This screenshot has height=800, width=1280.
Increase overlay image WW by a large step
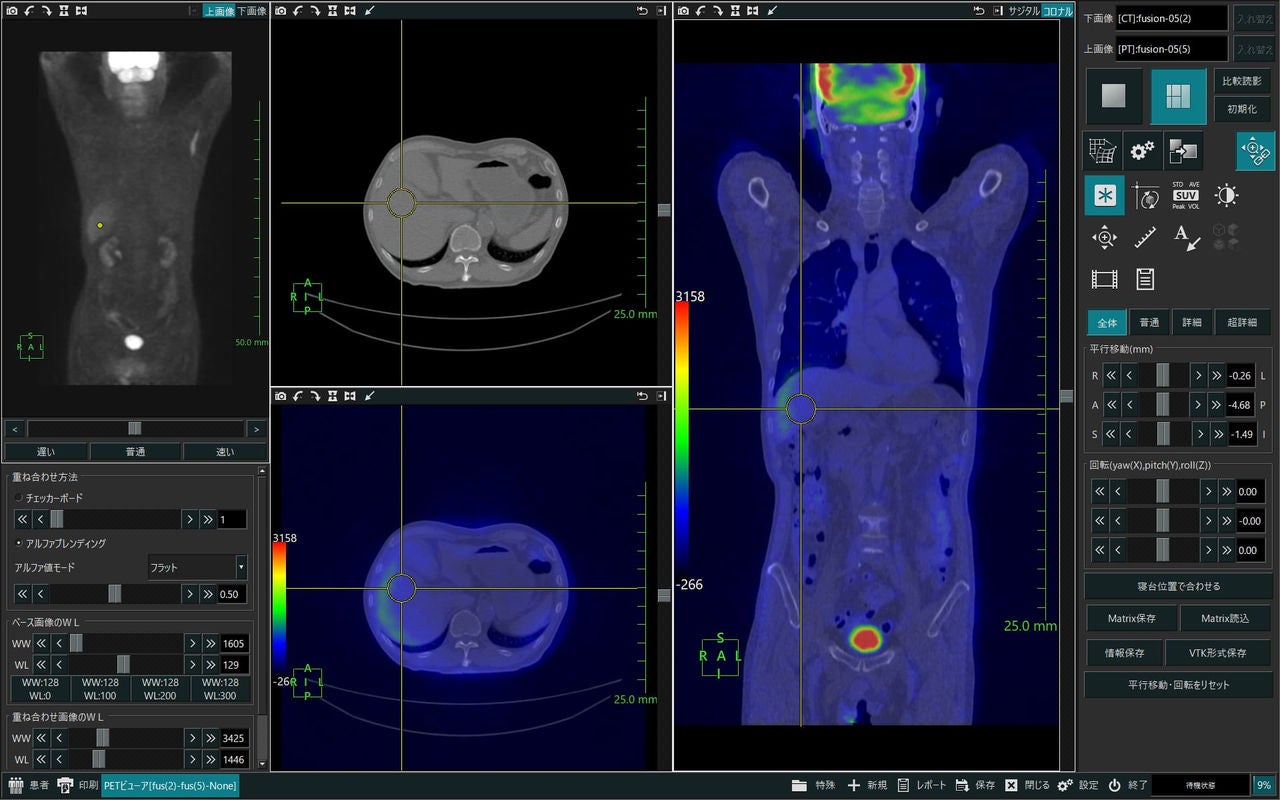pos(209,738)
